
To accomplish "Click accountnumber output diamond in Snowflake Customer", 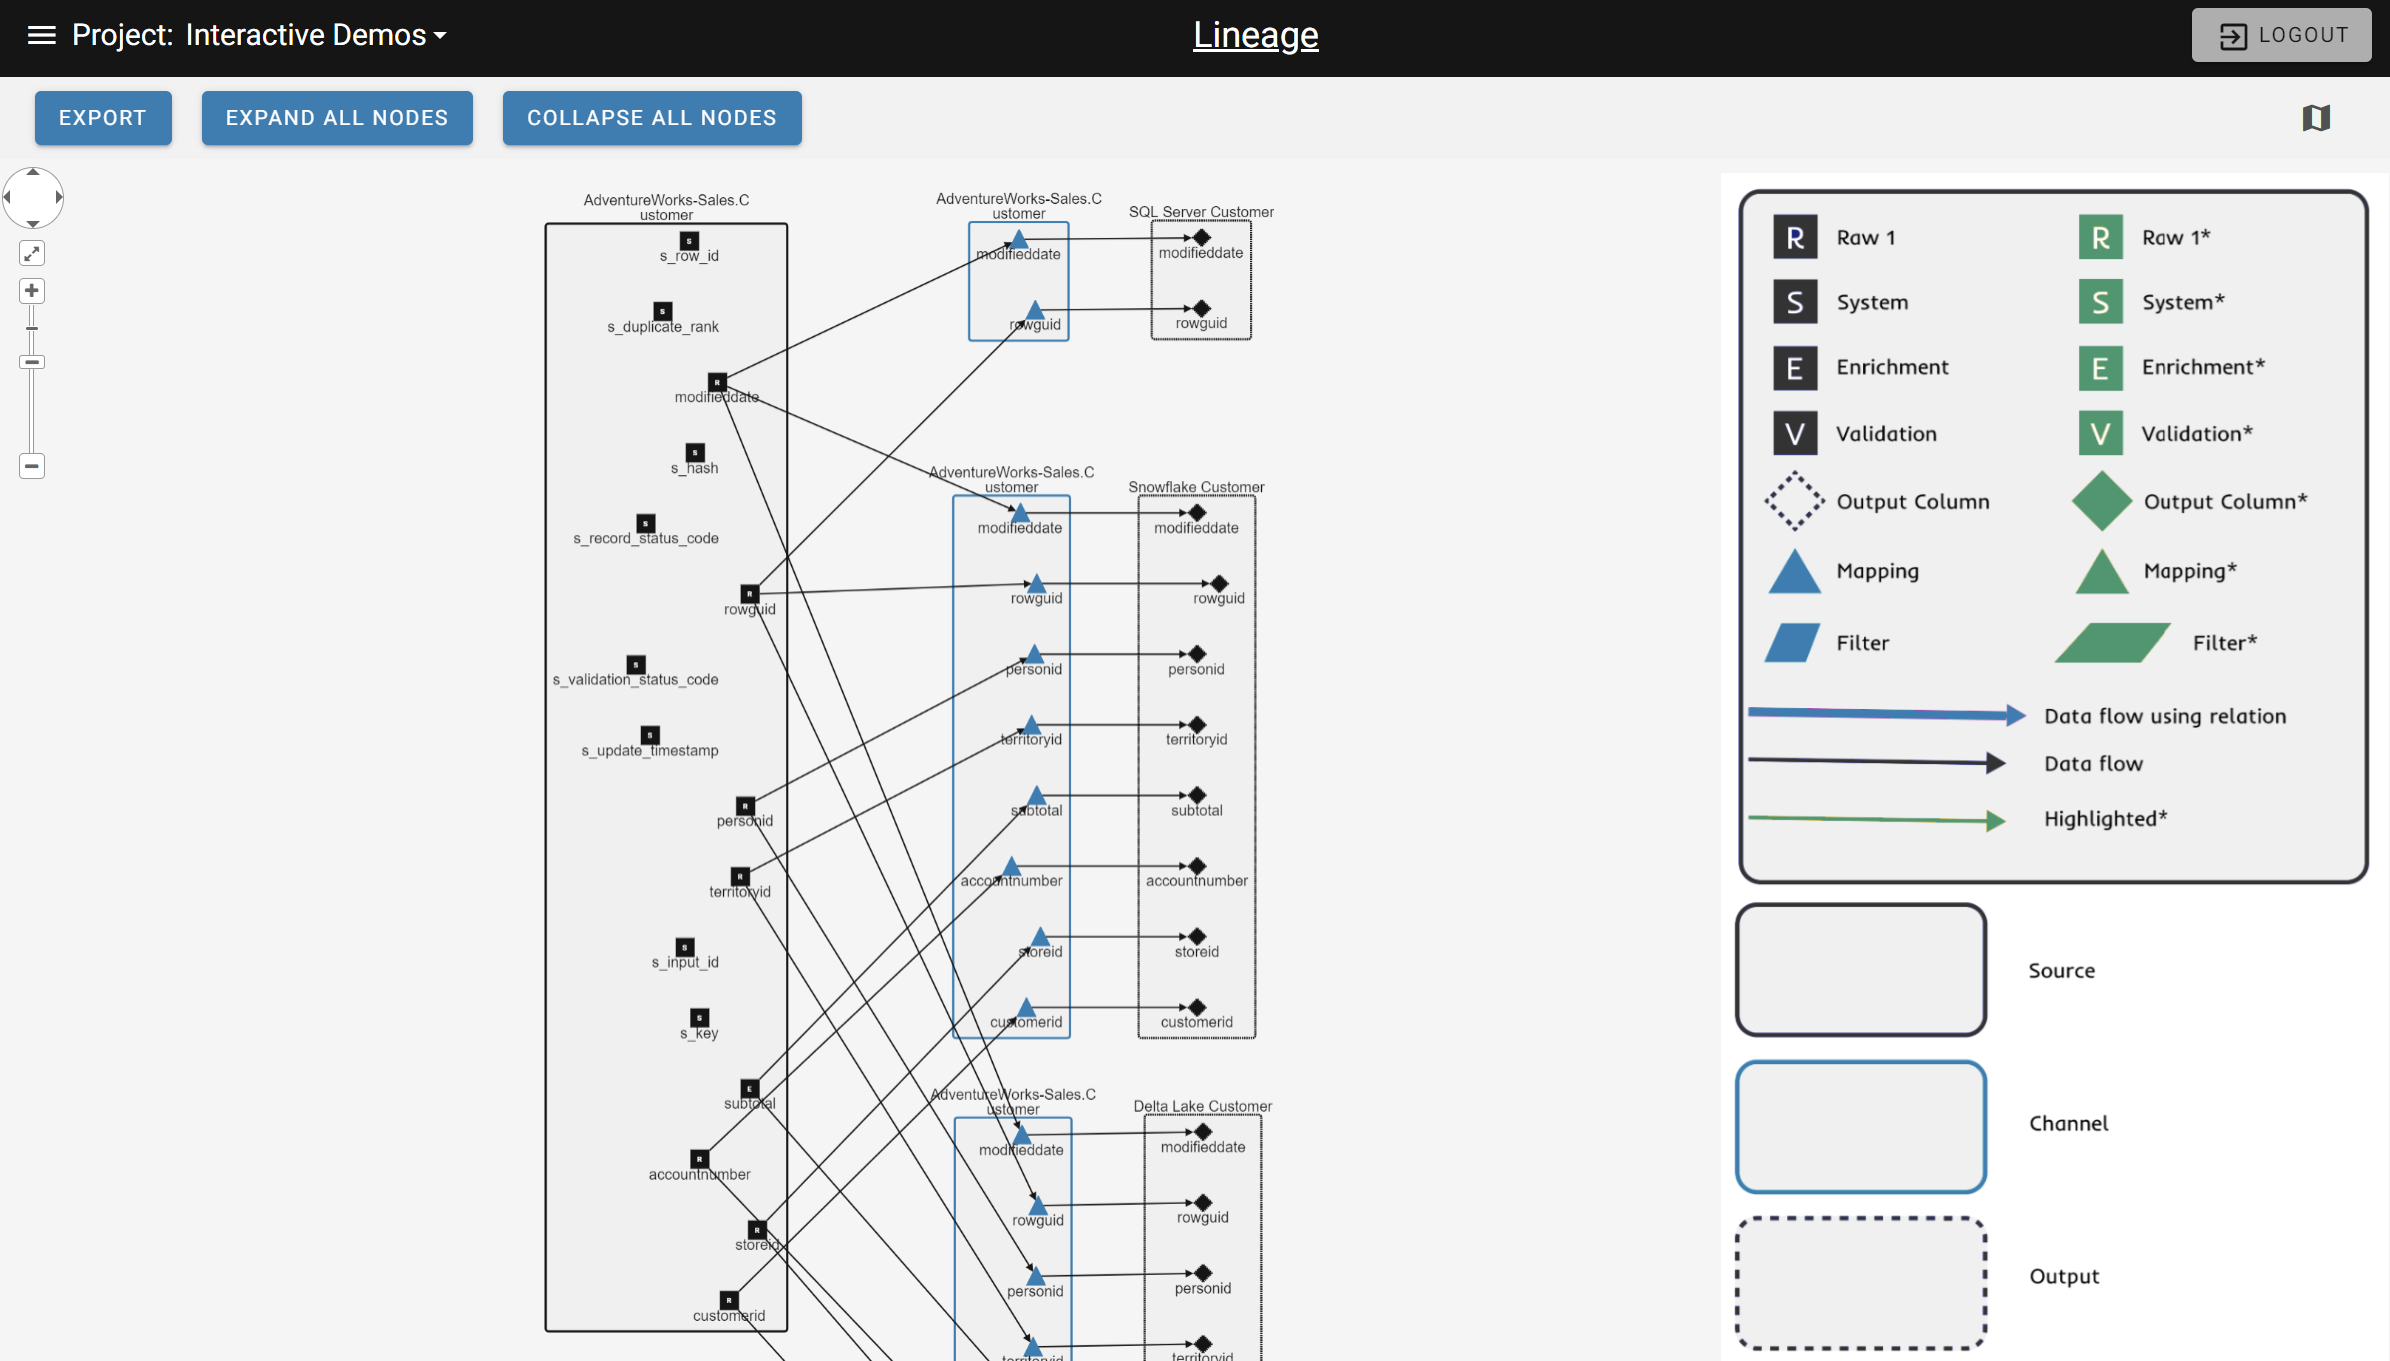I will 1197,866.
